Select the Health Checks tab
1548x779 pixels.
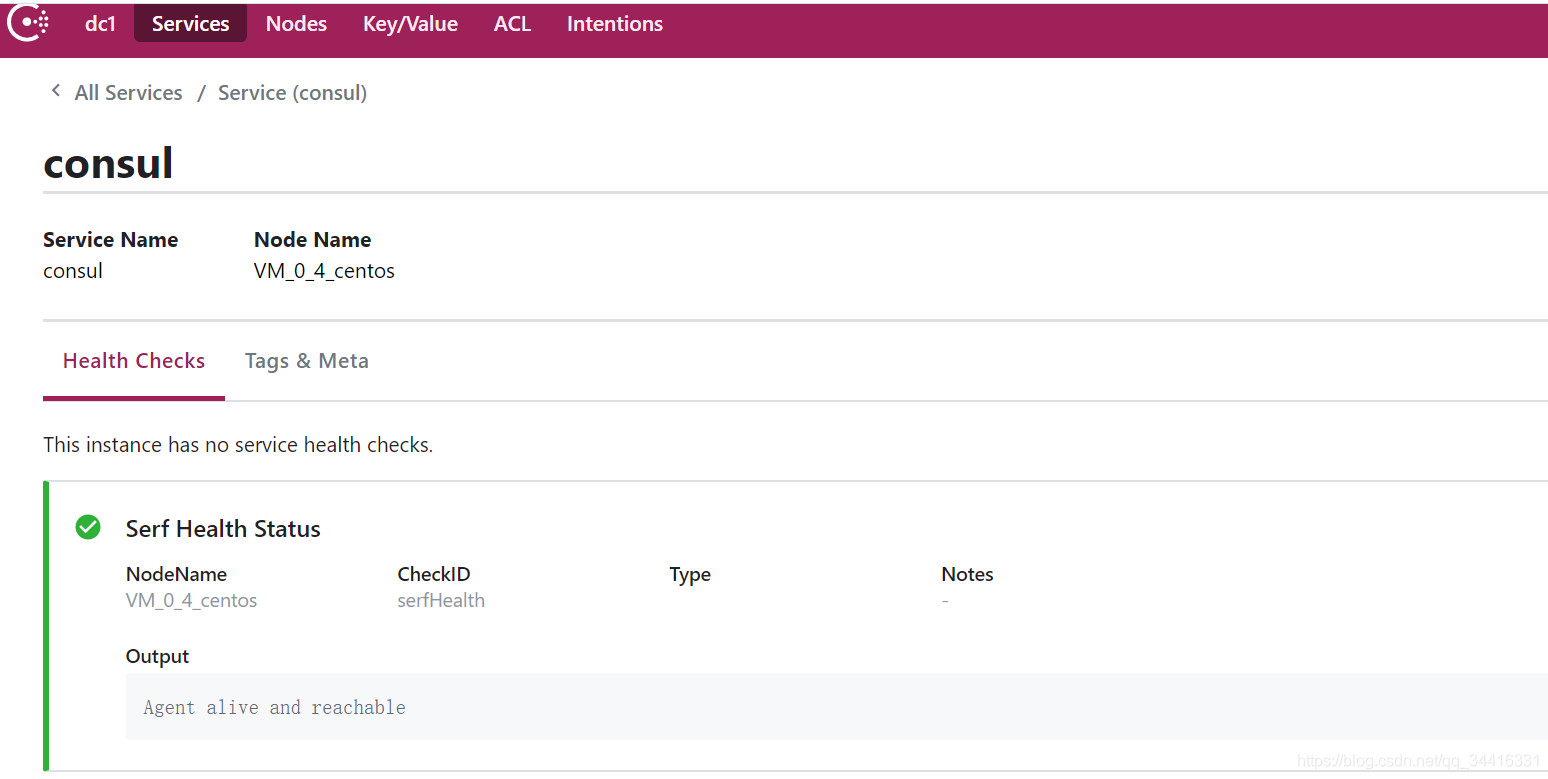(134, 362)
